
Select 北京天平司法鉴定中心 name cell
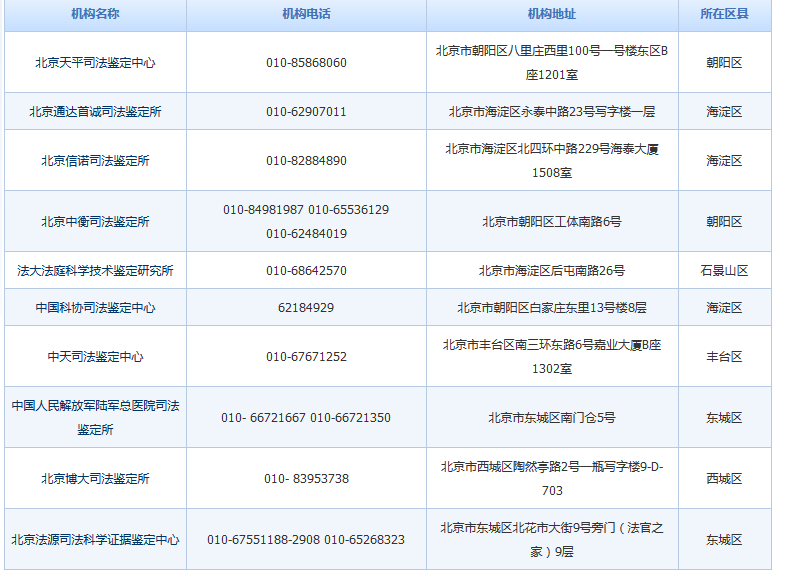click(95, 63)
